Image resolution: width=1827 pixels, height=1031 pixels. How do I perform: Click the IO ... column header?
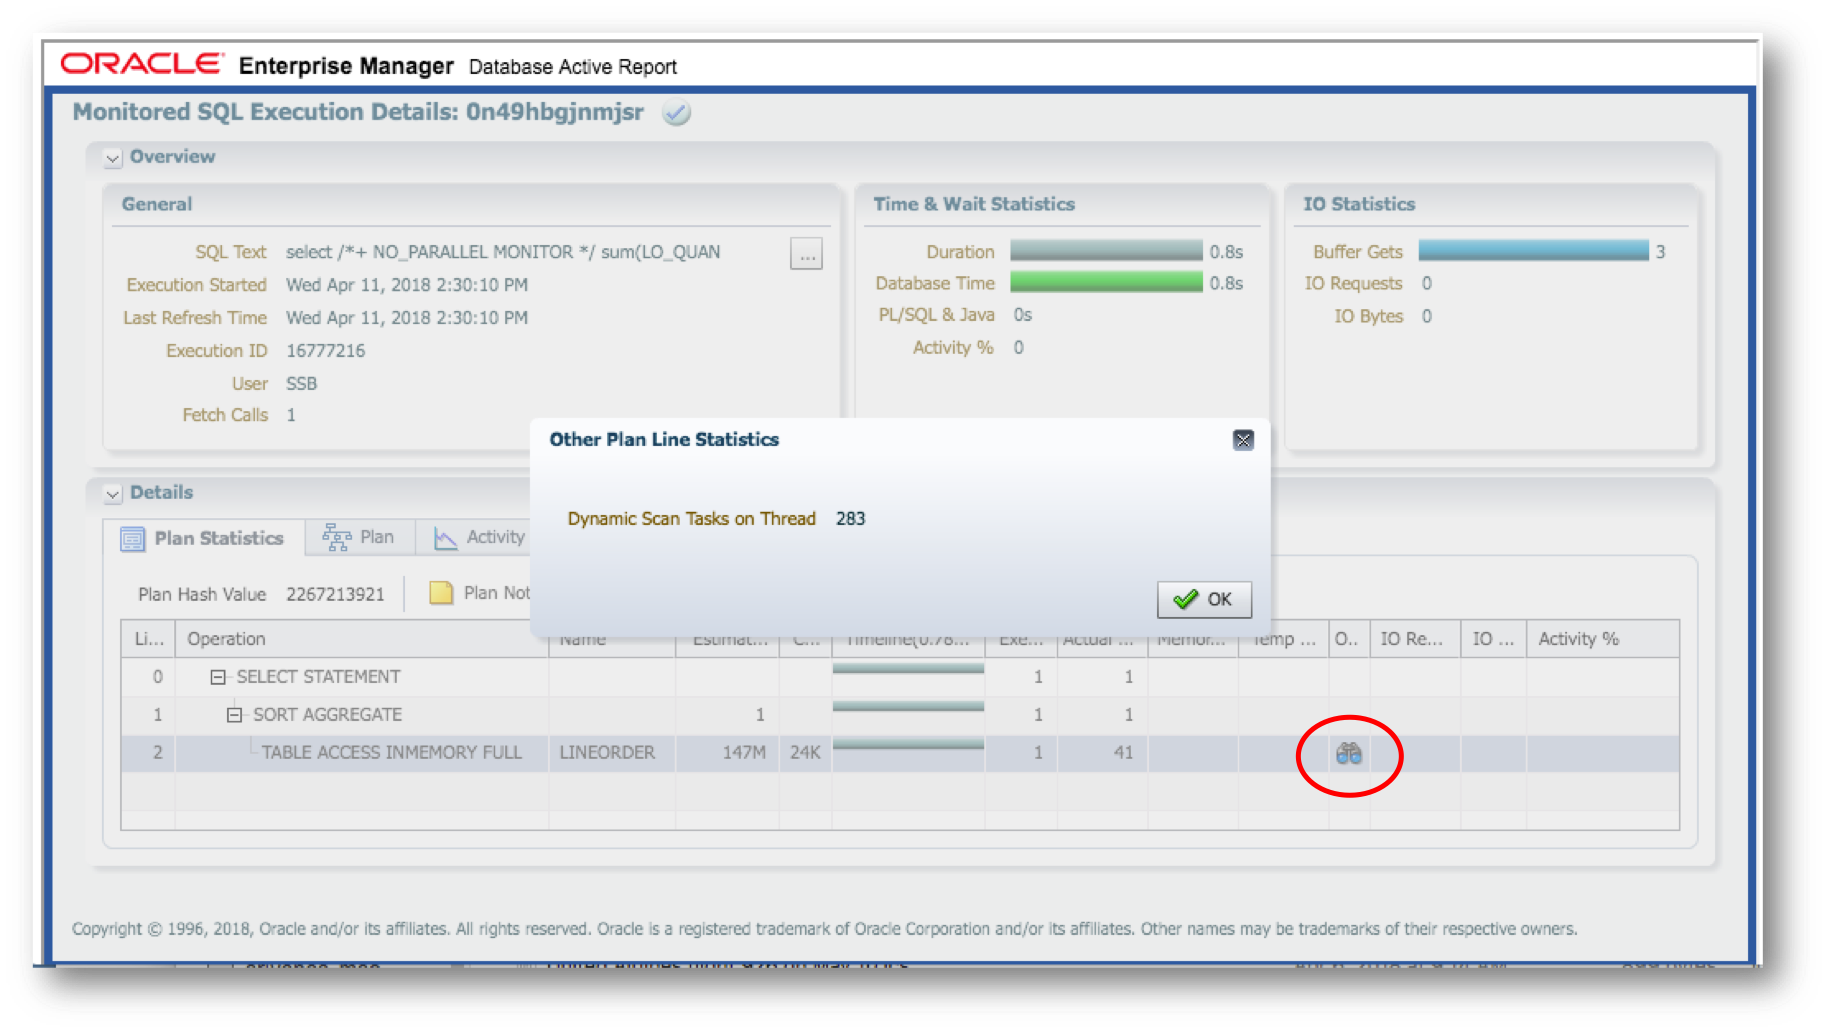coord(1493,639)
